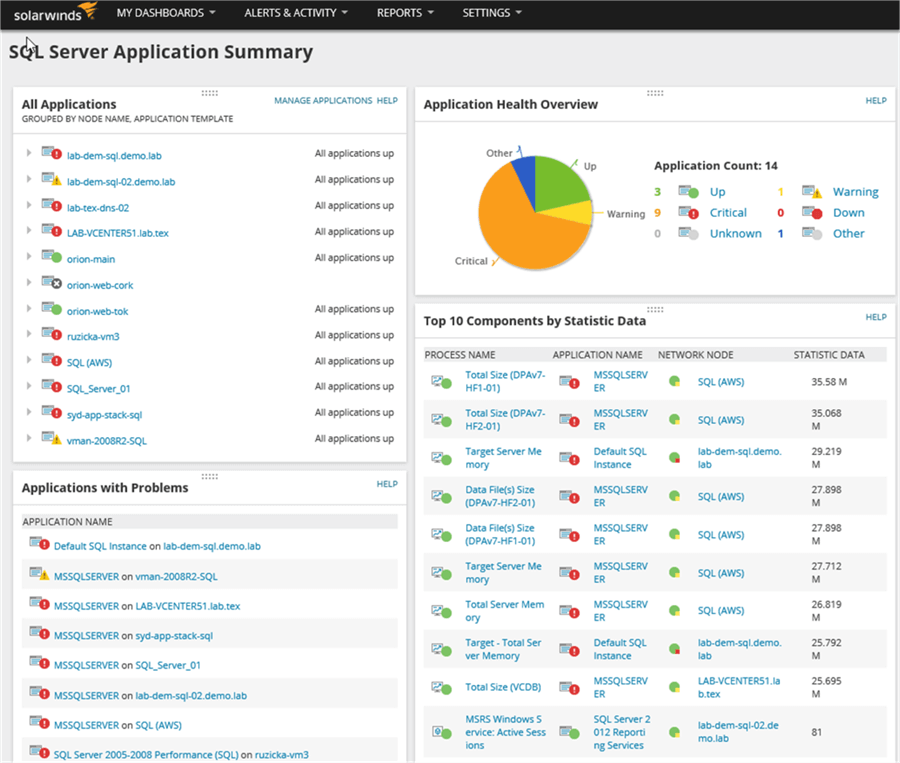Open Help for Applications with Problems

pos(387,484)
